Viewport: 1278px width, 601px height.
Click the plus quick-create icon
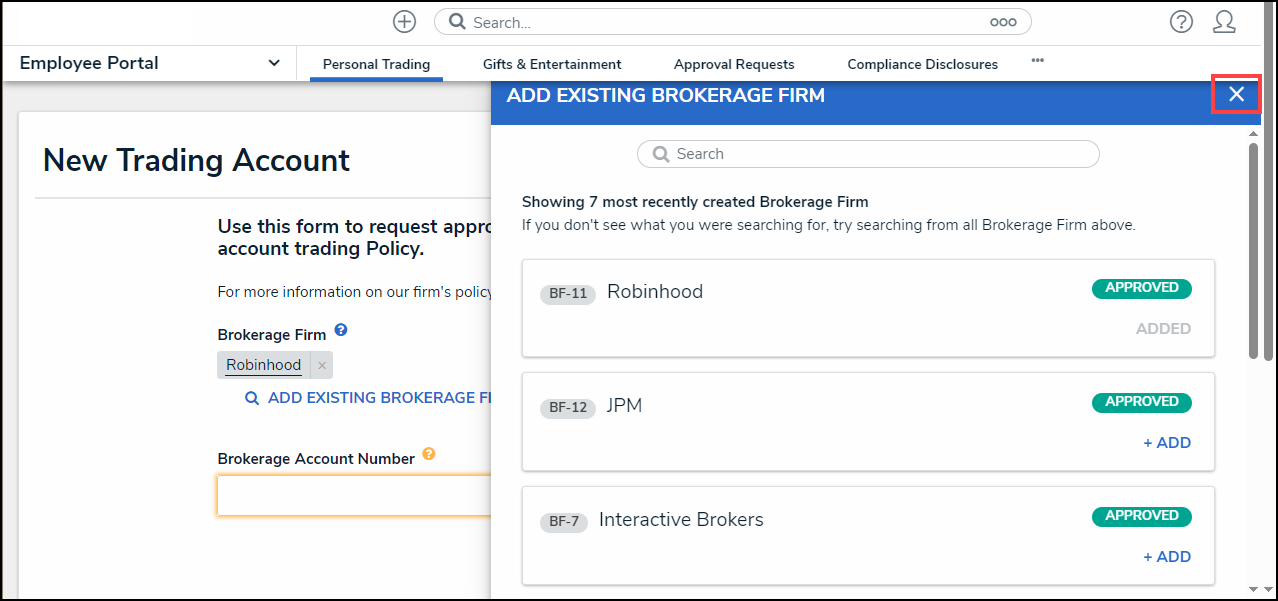click(404, 22)
